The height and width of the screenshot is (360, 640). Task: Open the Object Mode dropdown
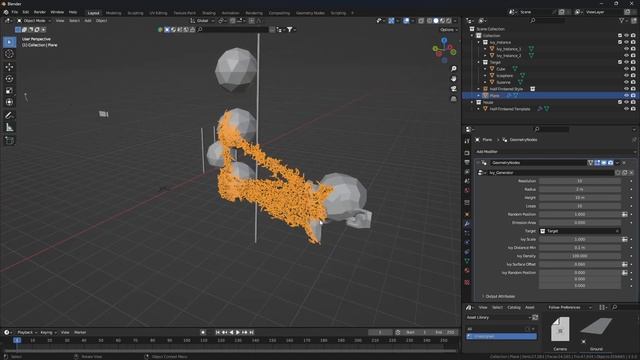coord(34,20)
